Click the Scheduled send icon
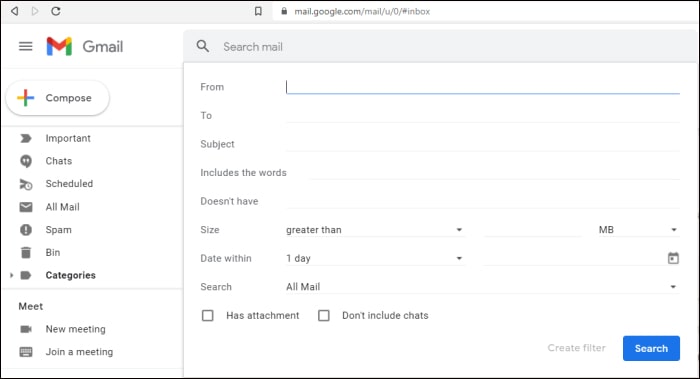Viewport: 700px width, 379px height. point(26,184)
